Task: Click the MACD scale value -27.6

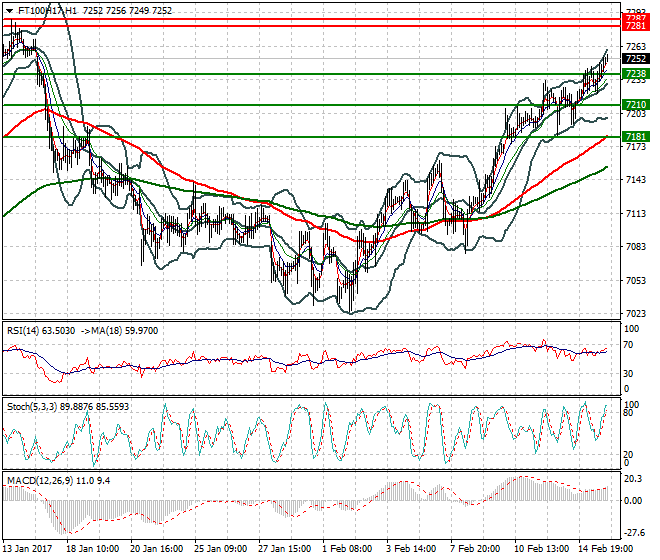Action: [634, 533]
